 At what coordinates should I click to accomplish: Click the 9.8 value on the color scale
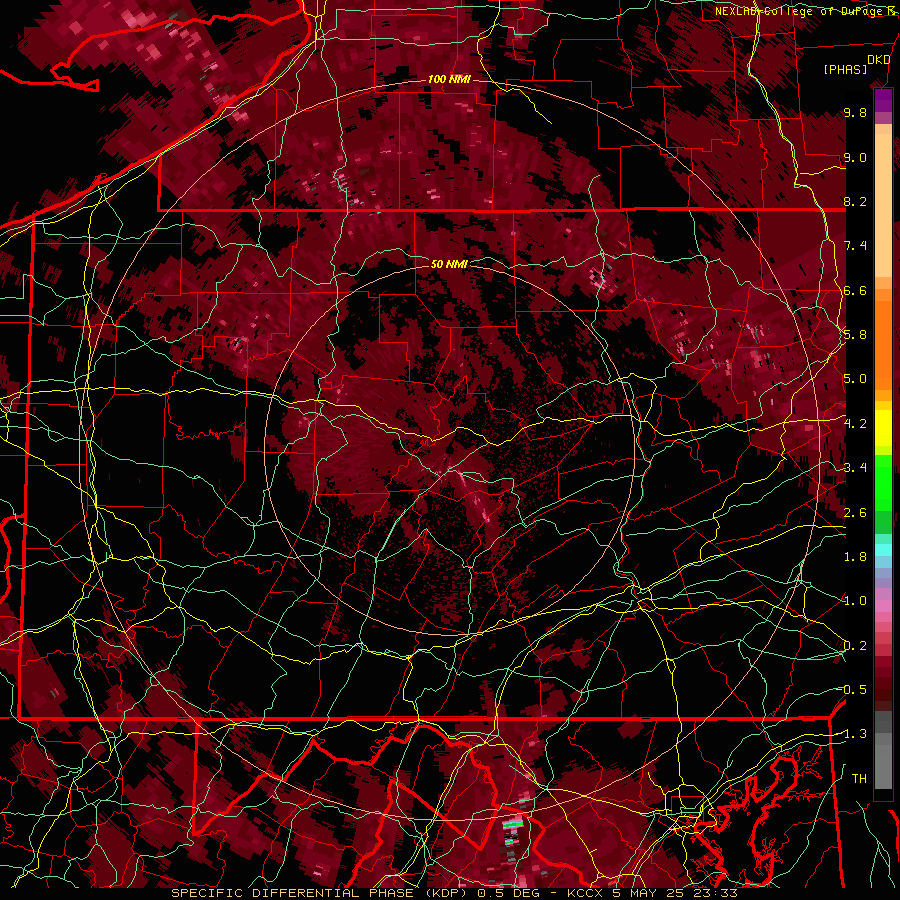tap(855, 112)
